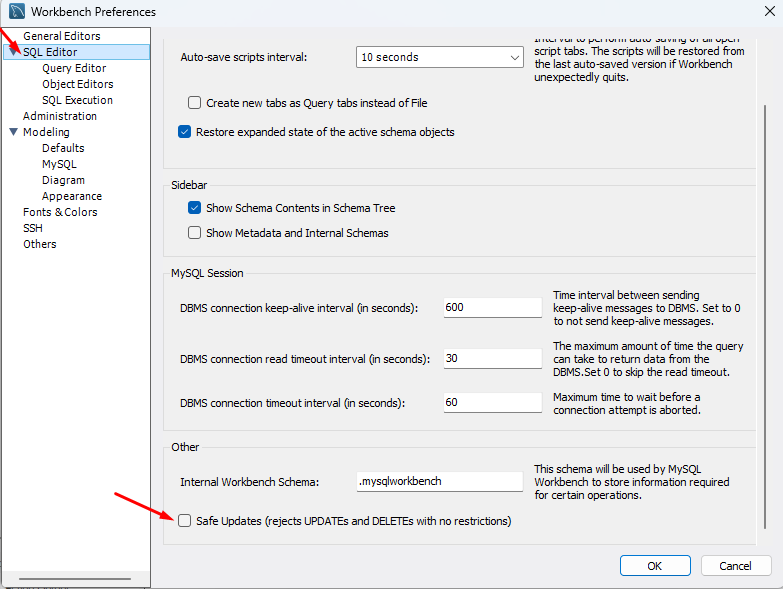This screenshot has height=589, width=783.
Task: Click the Auto-save scripts interval label
Action: click(244, 57)
